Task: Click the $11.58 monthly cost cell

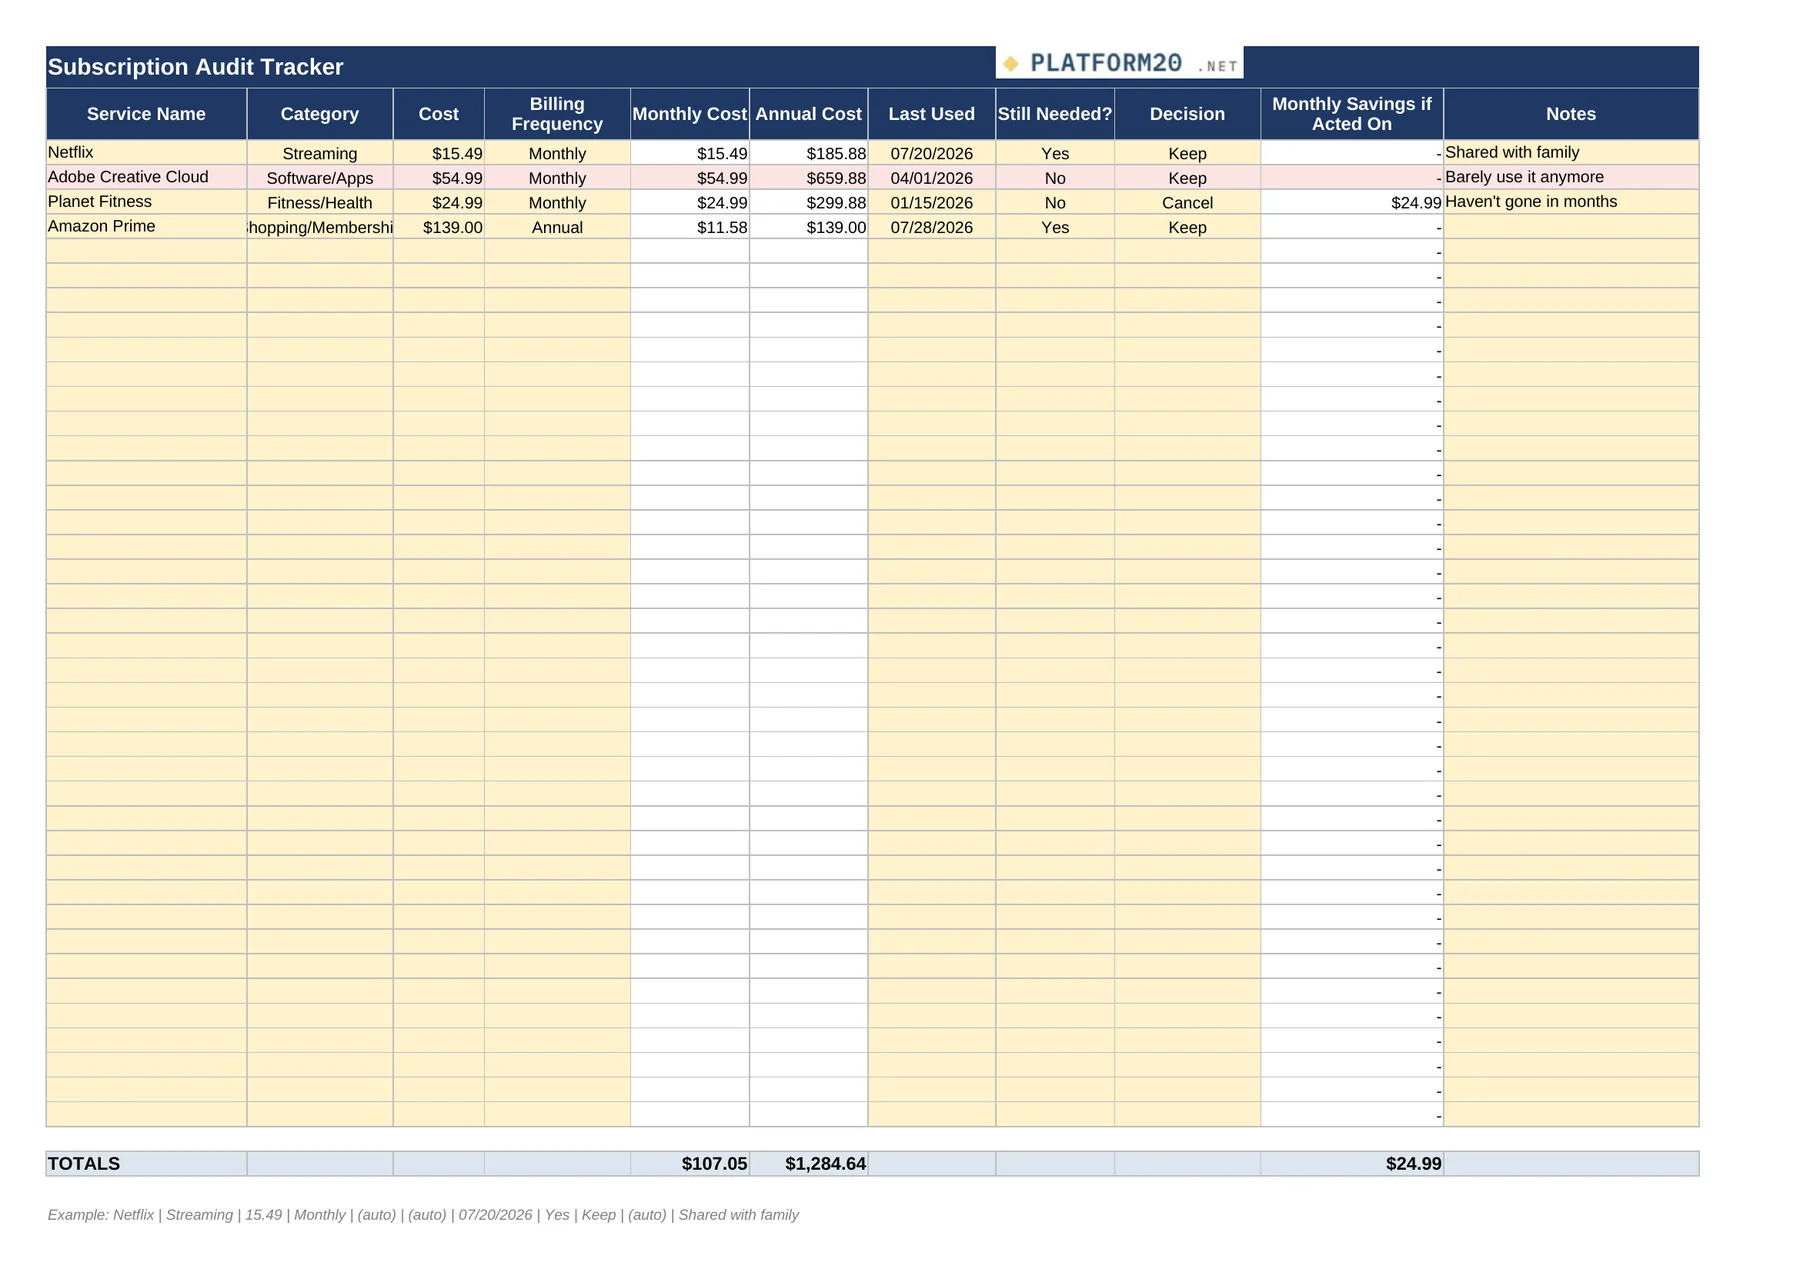Action: [x=690, y=227]
